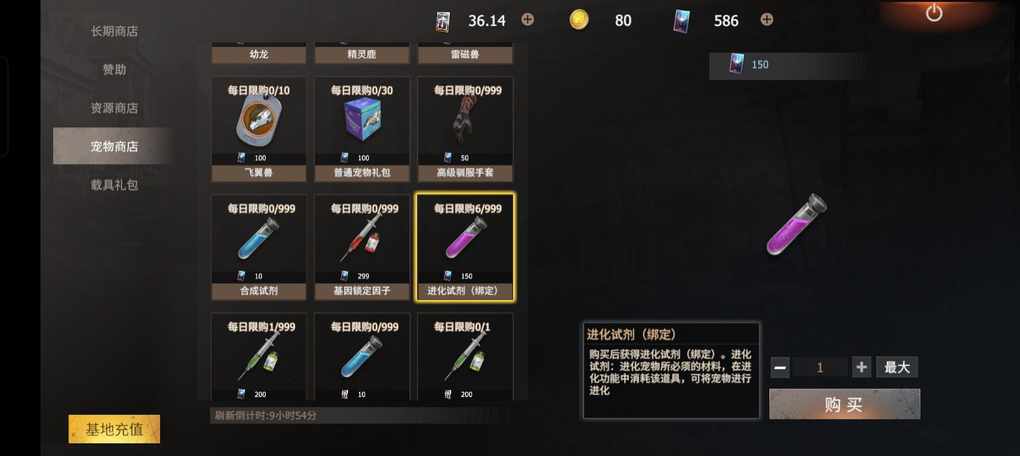Select the 基因锁定因子 syringe item

(x=362, y=247)
